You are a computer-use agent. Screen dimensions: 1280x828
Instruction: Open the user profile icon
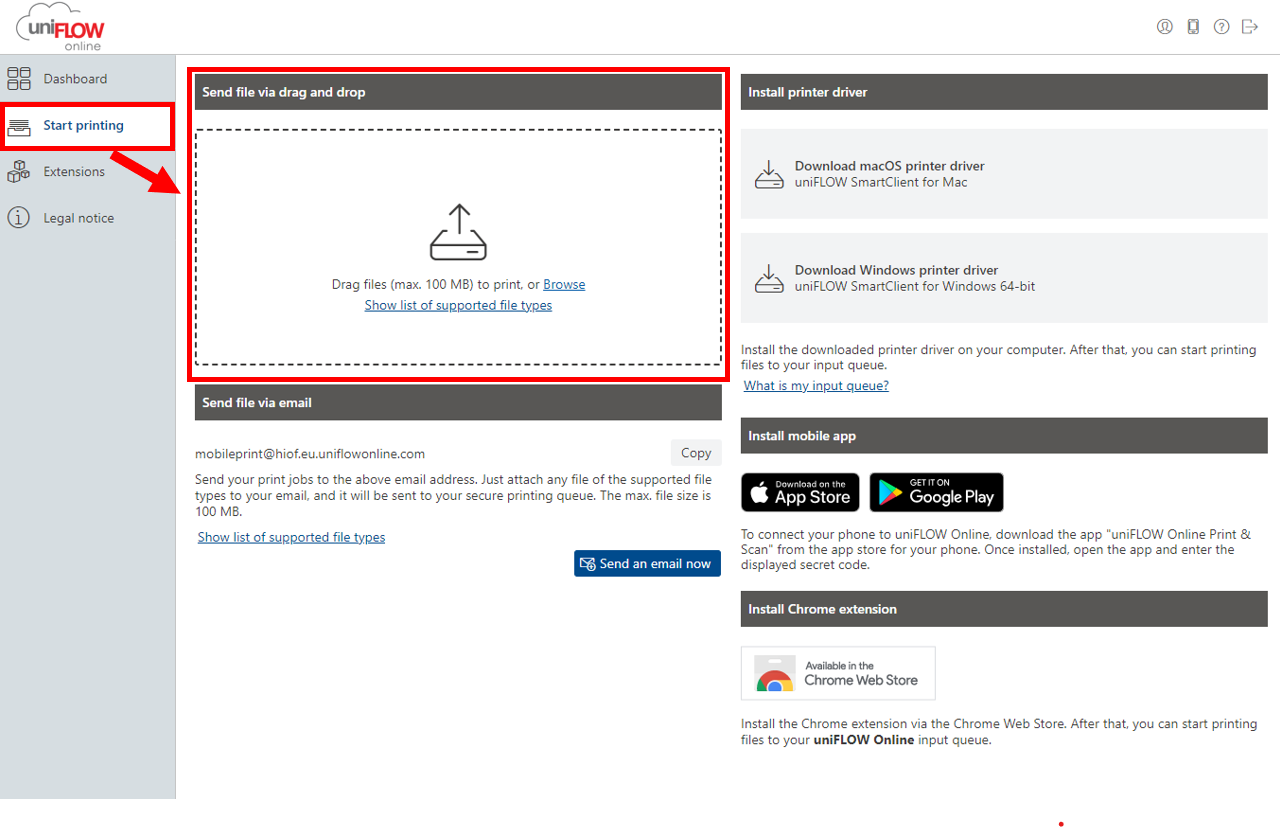1164,27
